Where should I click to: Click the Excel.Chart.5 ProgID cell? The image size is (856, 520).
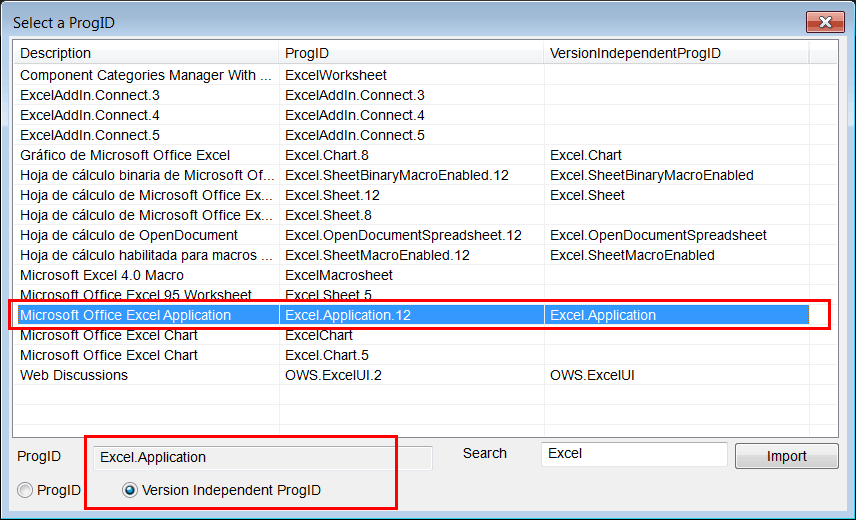tap(411, 355)
